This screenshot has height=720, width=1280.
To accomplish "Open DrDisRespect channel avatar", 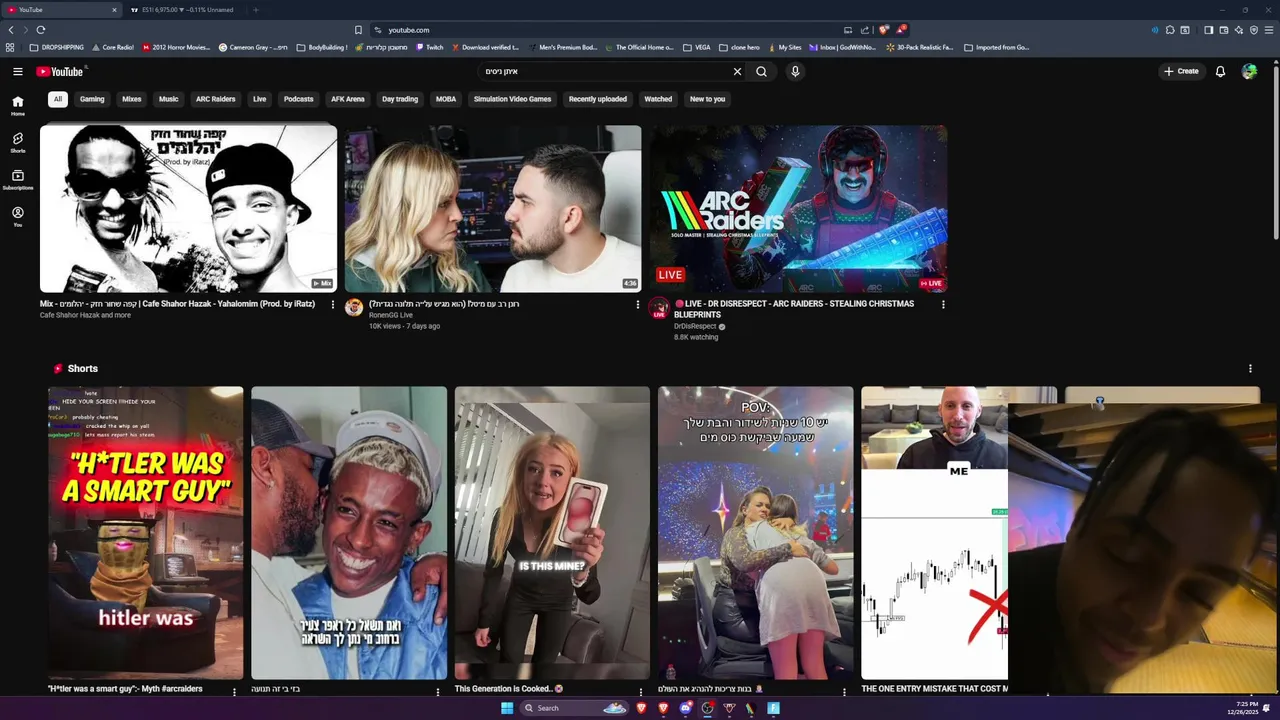I will 658,307.
